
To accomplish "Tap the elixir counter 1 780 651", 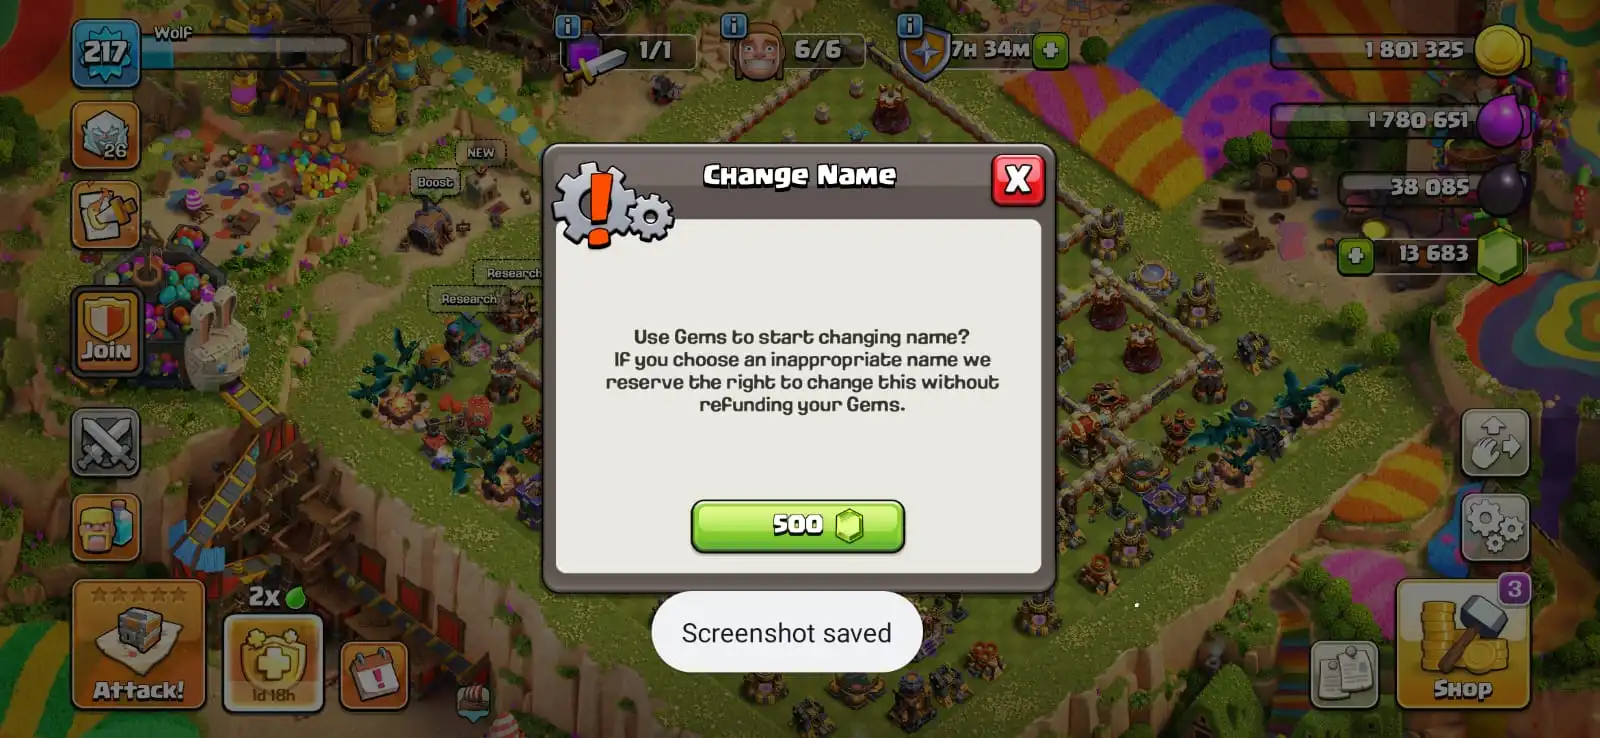I will pyautogui.click(x=1398, y=121).
